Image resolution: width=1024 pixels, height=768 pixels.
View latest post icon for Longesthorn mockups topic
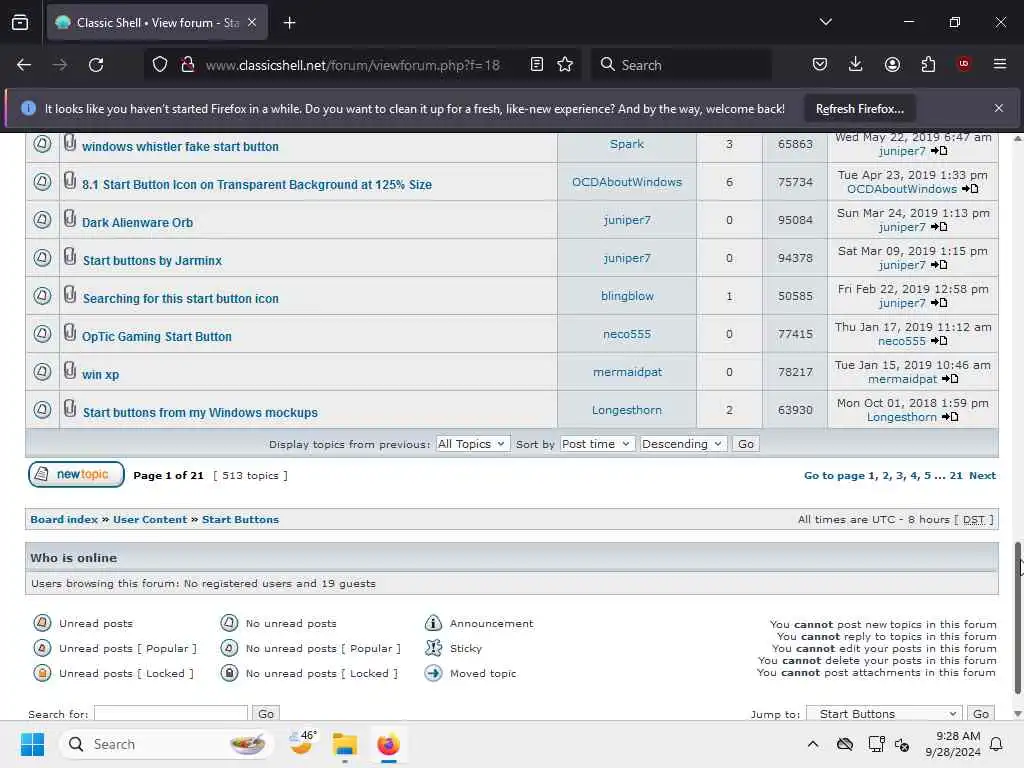tap(950, 417)
